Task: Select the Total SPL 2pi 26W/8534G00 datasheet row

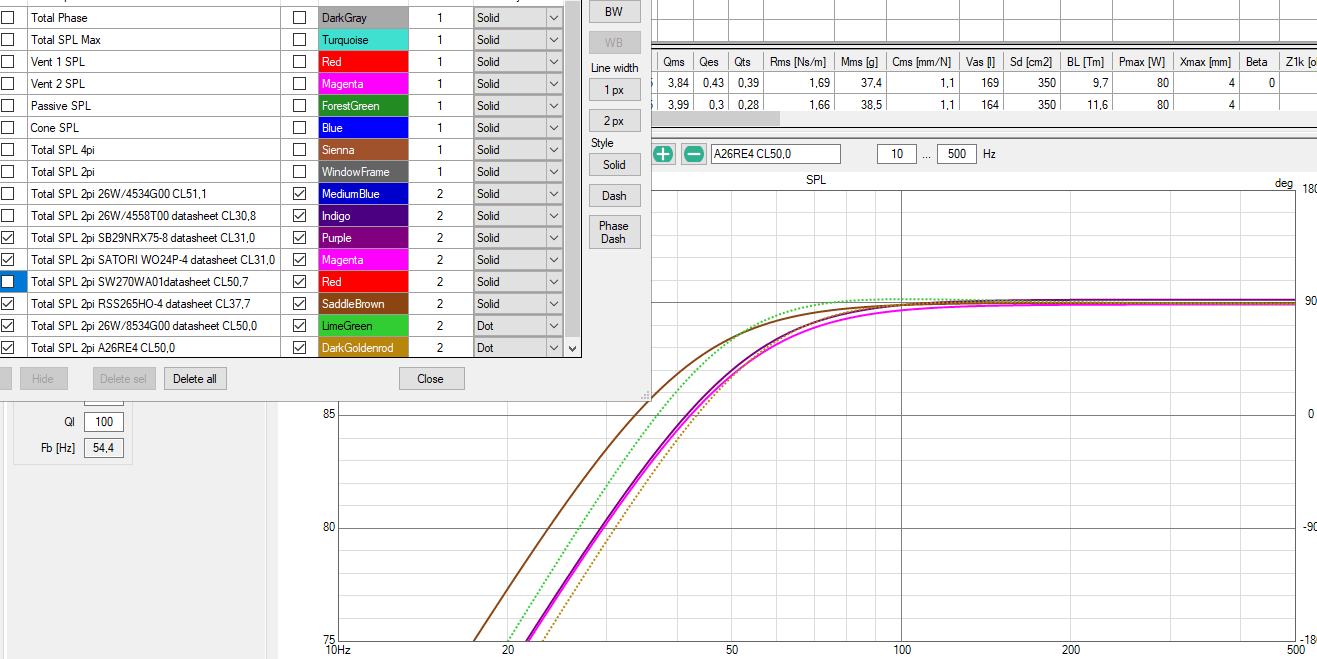Action: click(154, 326)
